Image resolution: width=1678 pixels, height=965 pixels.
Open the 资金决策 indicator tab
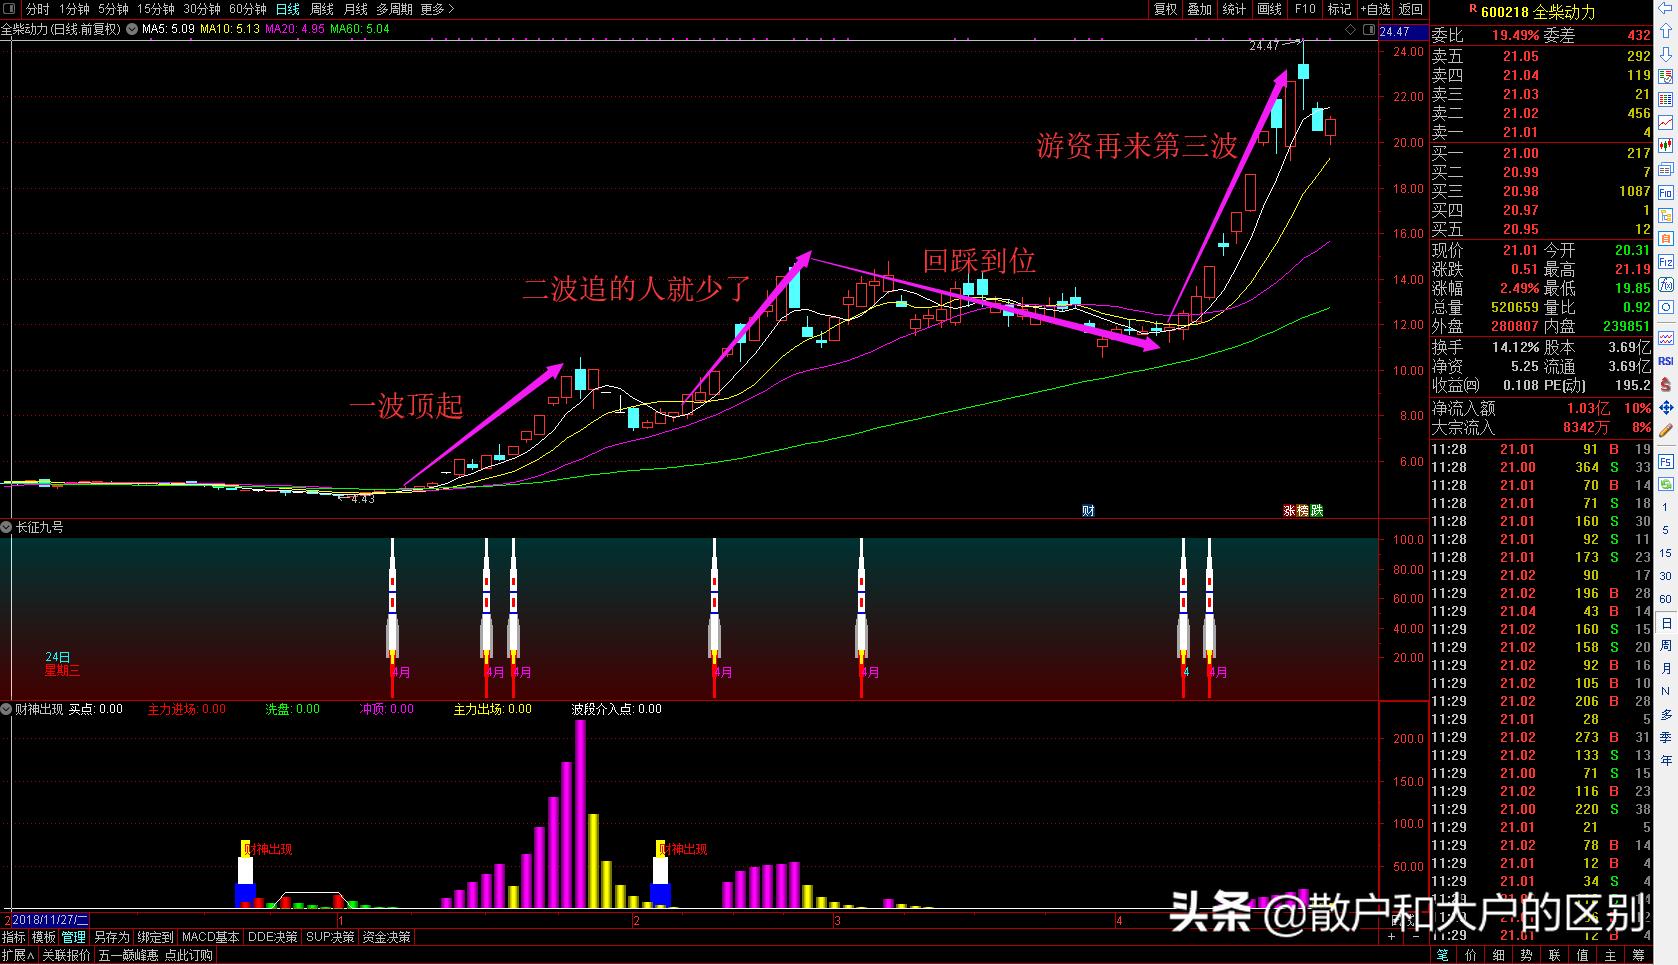tap(386, 937)
